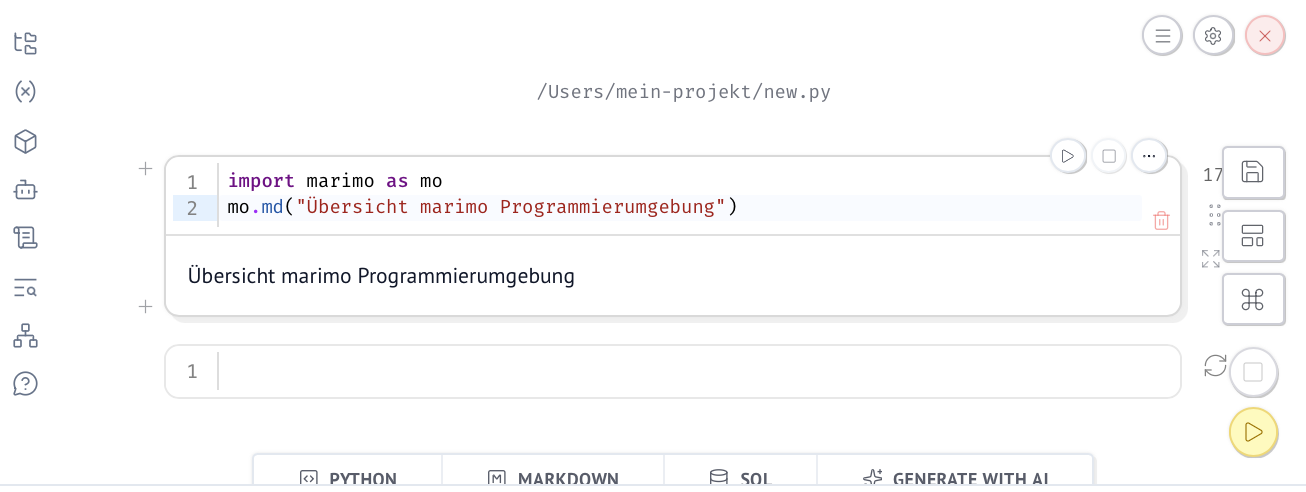
Task: Open the packages cube icon
Action: click(x=25, y=141)
